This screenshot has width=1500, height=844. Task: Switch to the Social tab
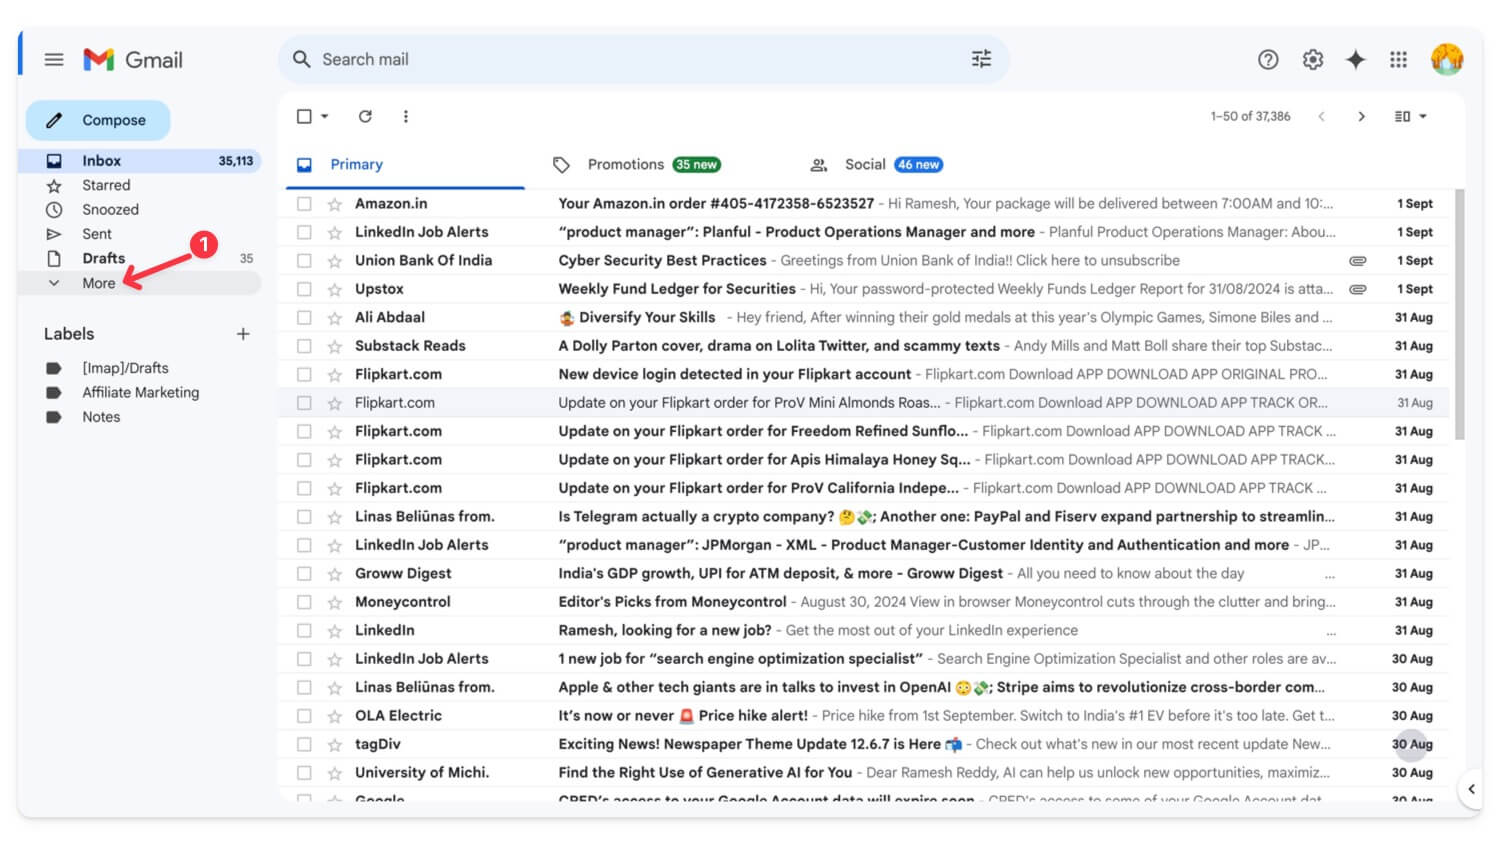[x=864, y=165]
